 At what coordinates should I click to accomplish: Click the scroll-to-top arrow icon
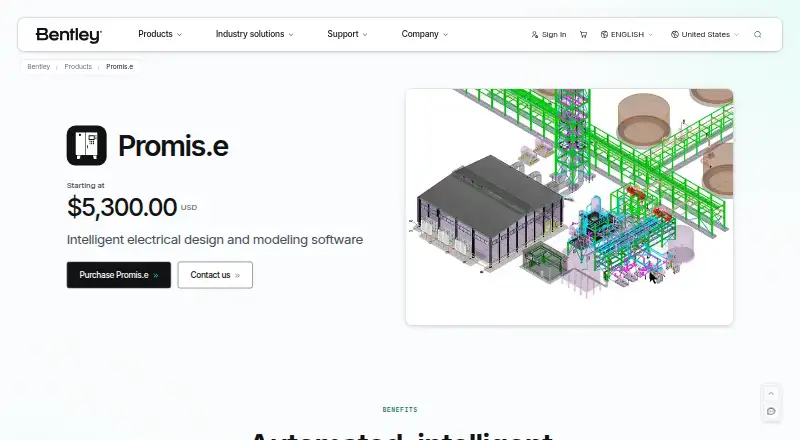(771, 394)
